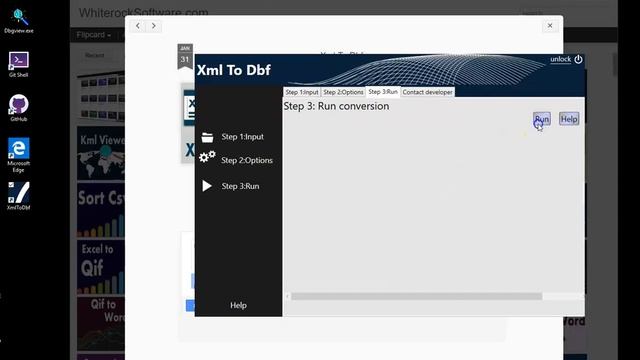Click the Help button next to Run

tap(569, 119)
